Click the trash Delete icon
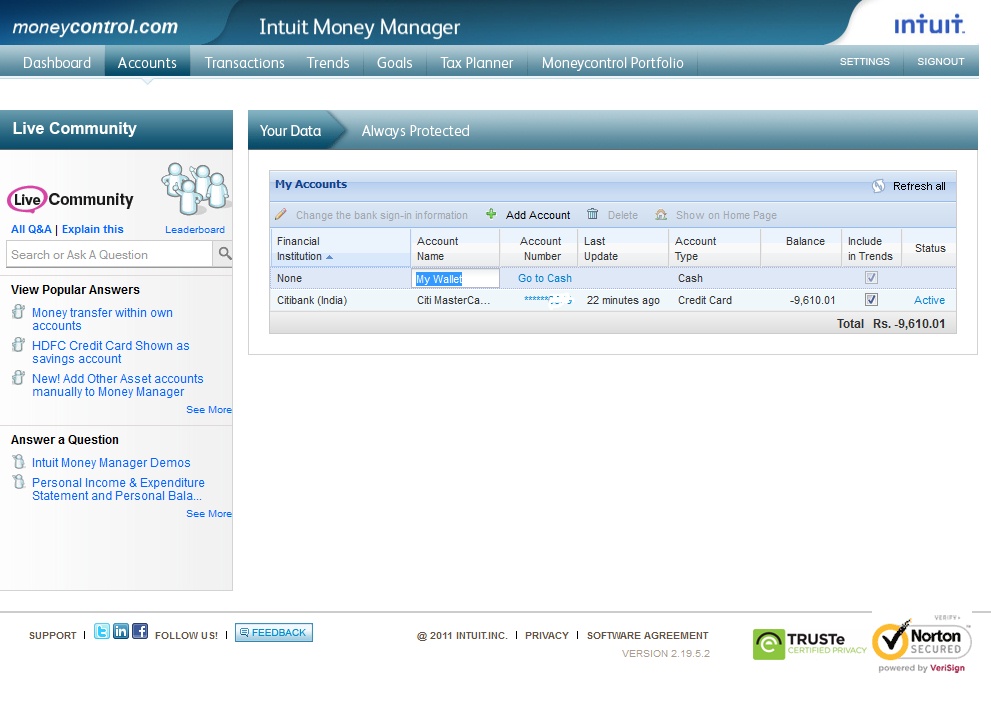Screen dimensions: 991x713 click(x=592, y=214)
